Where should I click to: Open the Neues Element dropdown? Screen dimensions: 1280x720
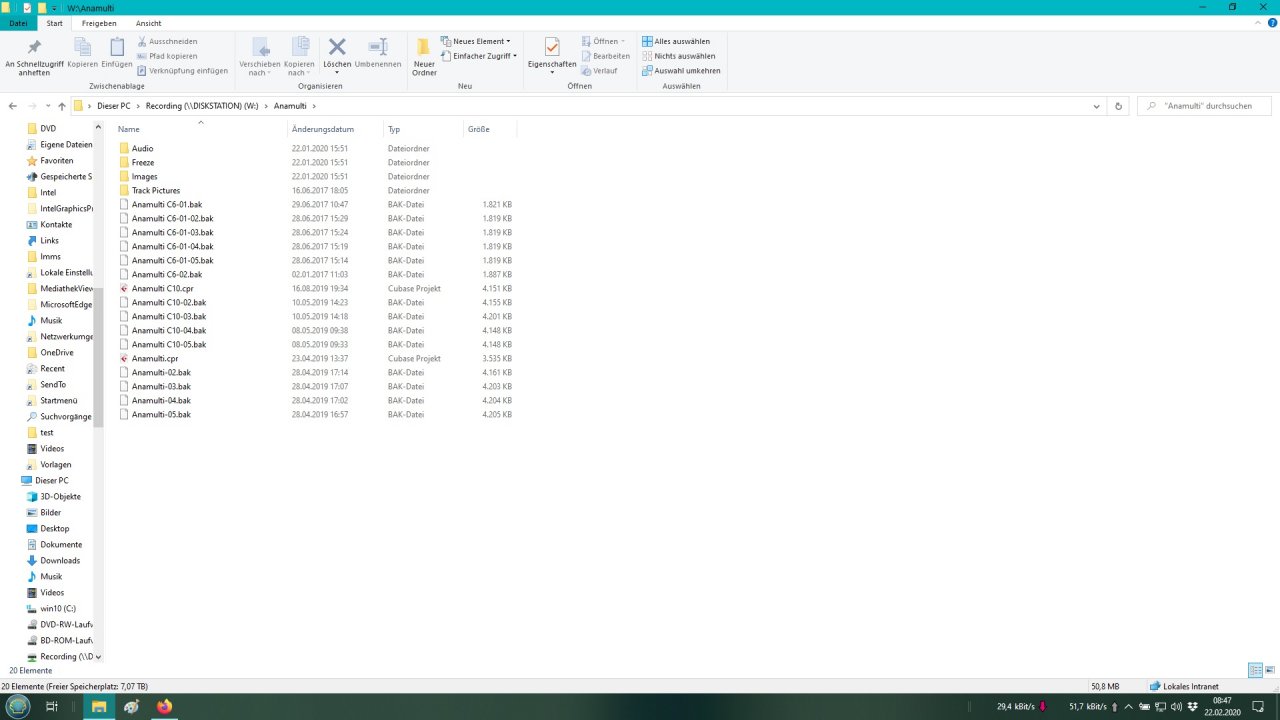(476, 41)
